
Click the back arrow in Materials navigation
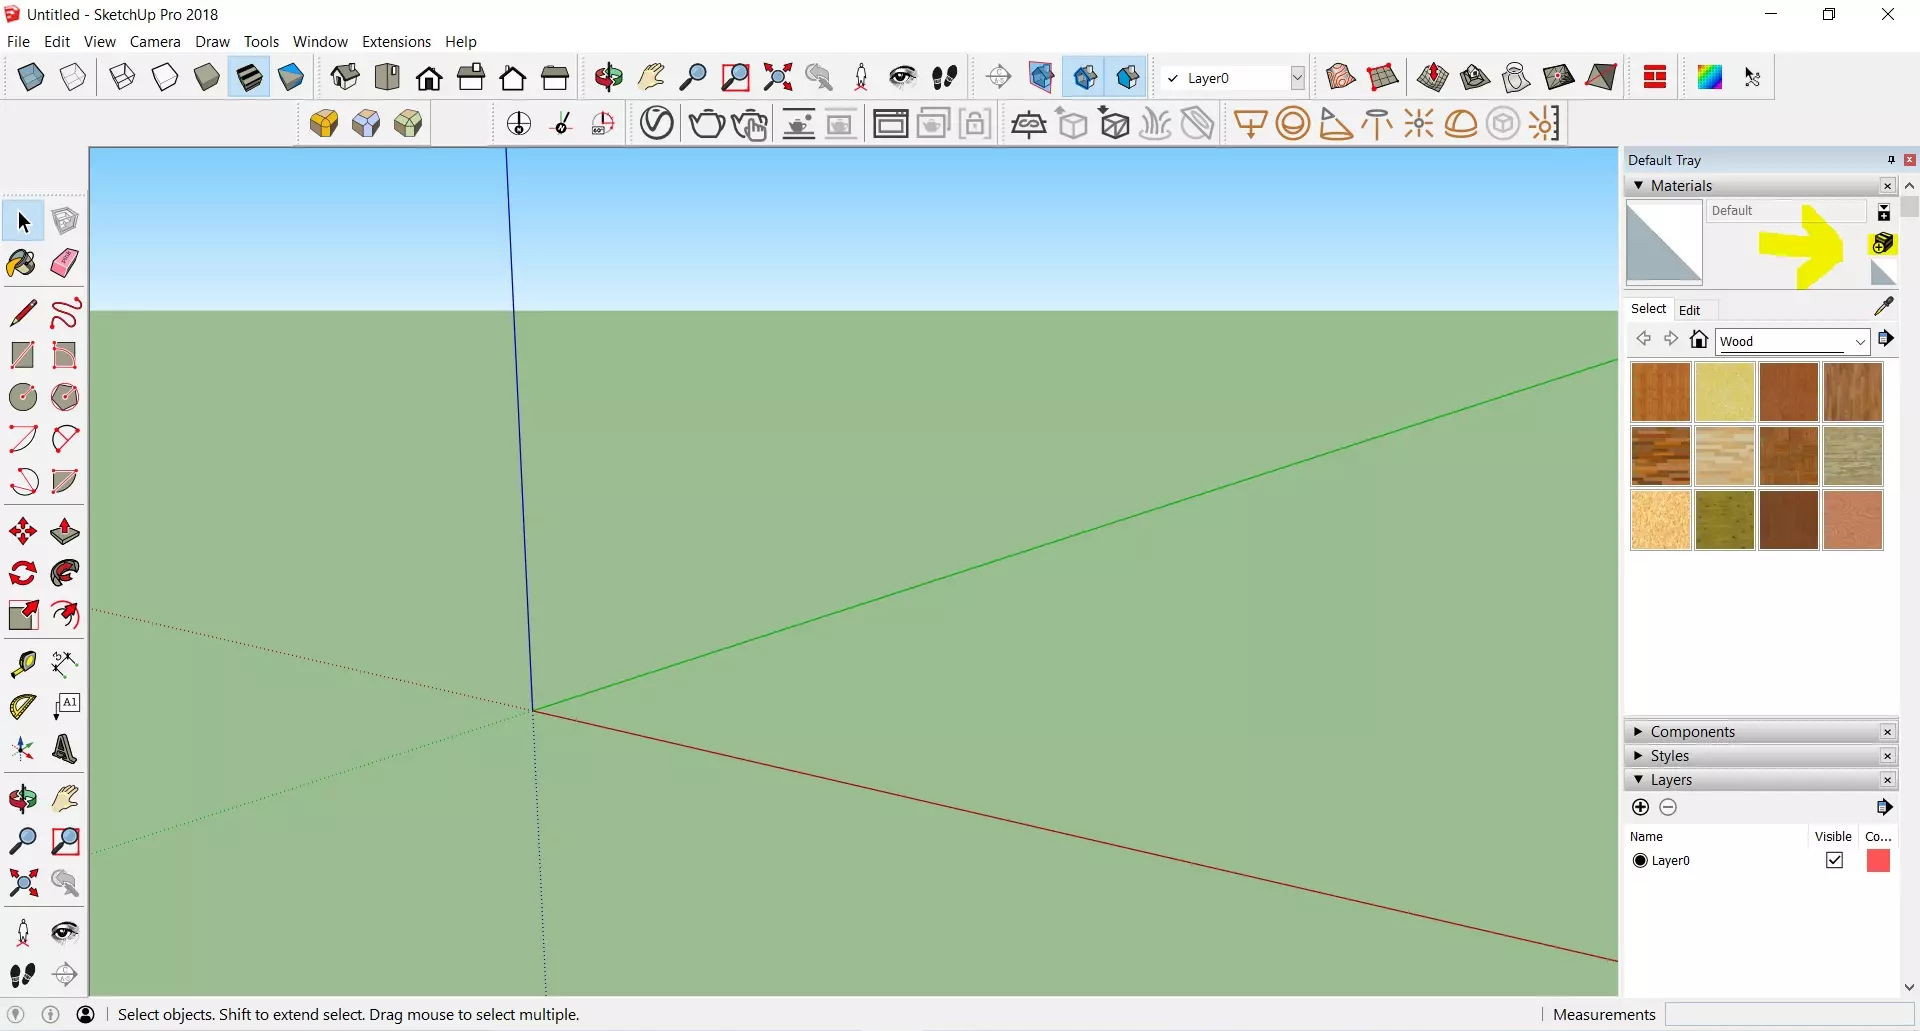1645,339
